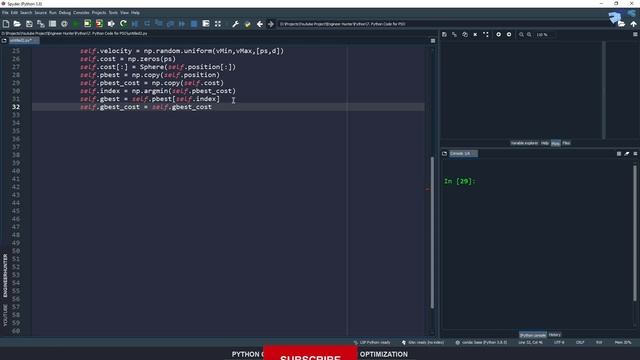Browse console tabs with the left icon

click(444, 154)
